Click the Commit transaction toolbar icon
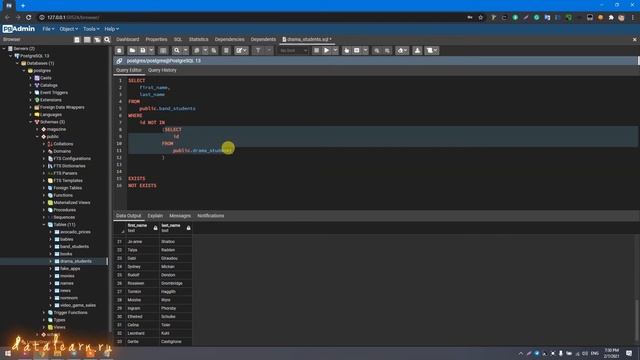The image size is (640, 360). [377, 51]
